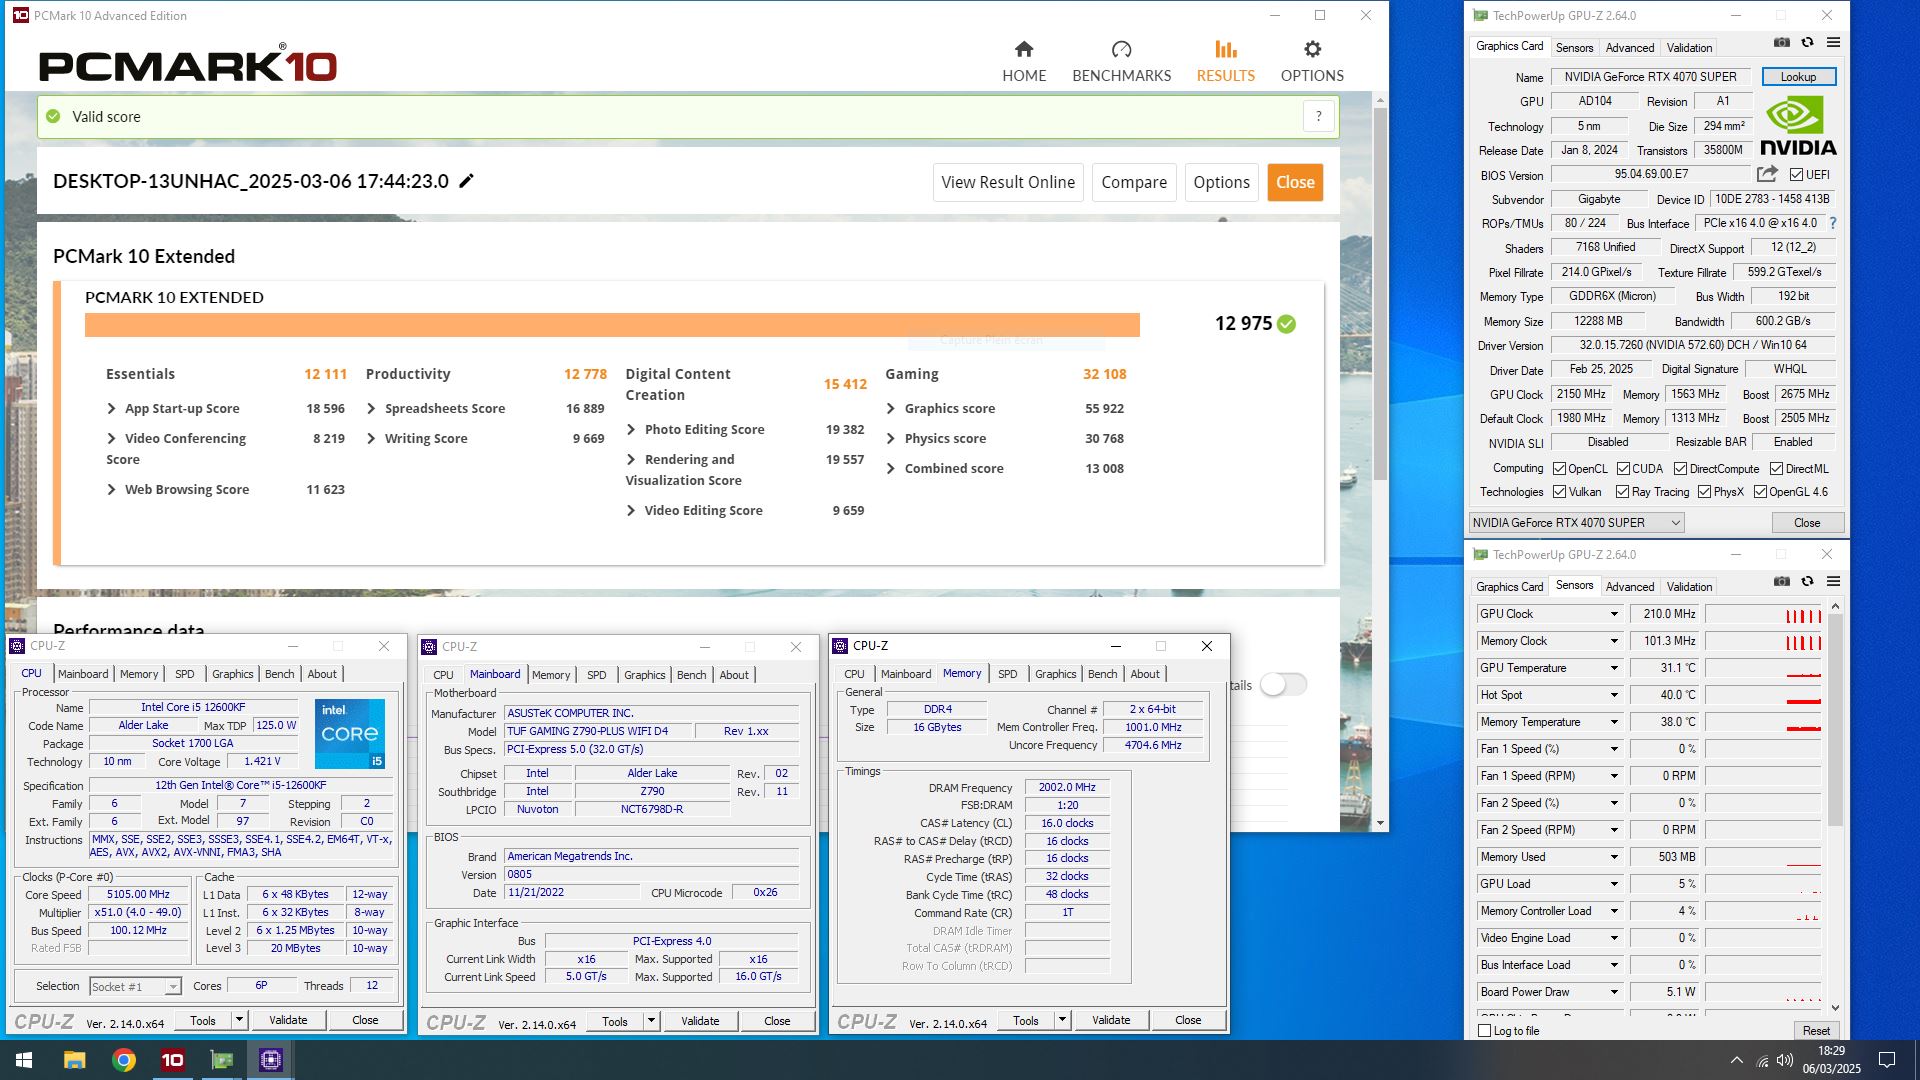
Task: Open Advanced tab in upper GPU-Z
Action: click(1629, 47)
